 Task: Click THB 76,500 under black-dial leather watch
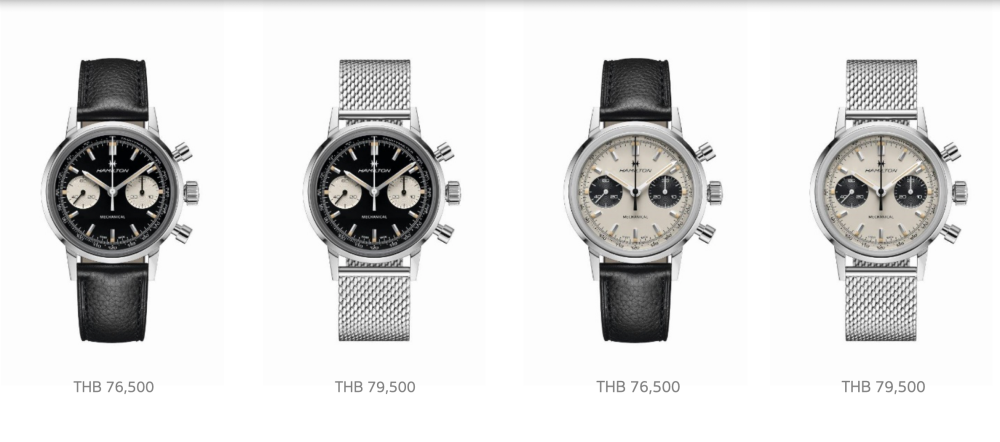point(114,387)
